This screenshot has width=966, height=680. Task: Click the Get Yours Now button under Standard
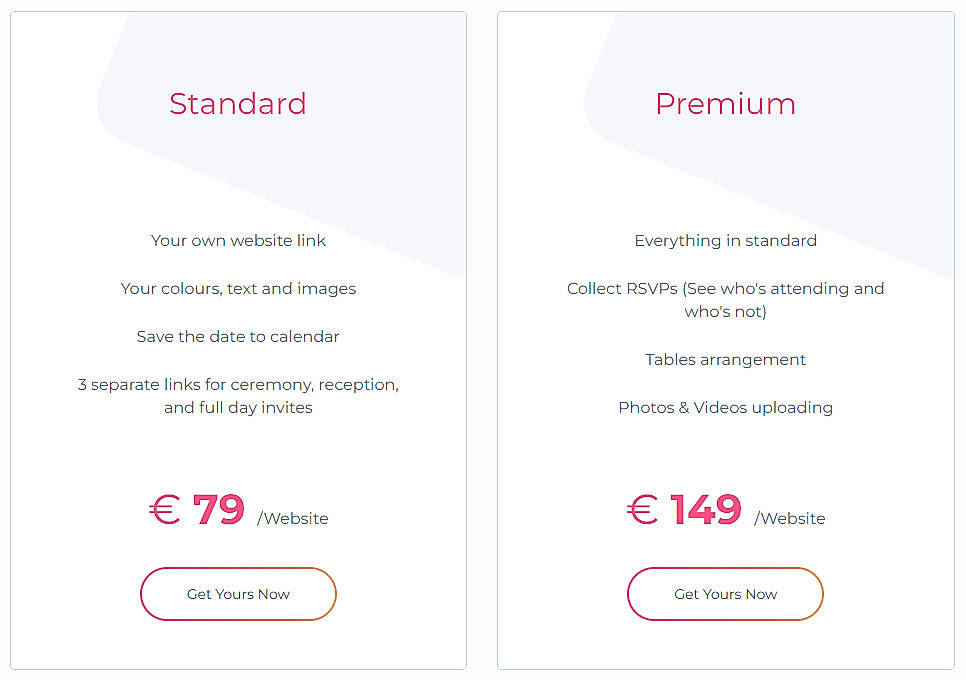[237, 594]
